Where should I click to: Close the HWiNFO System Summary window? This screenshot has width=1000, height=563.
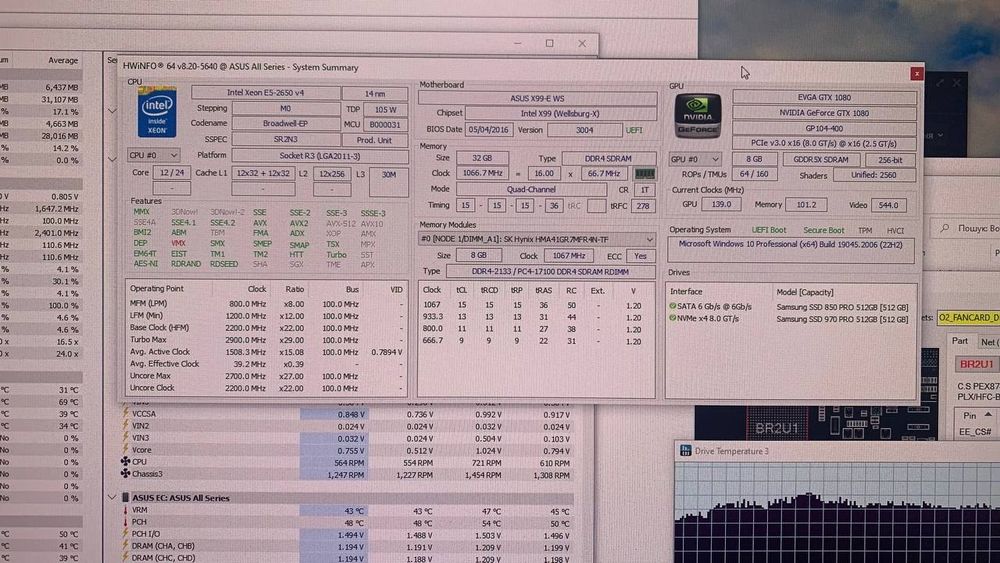pos(916,74)
